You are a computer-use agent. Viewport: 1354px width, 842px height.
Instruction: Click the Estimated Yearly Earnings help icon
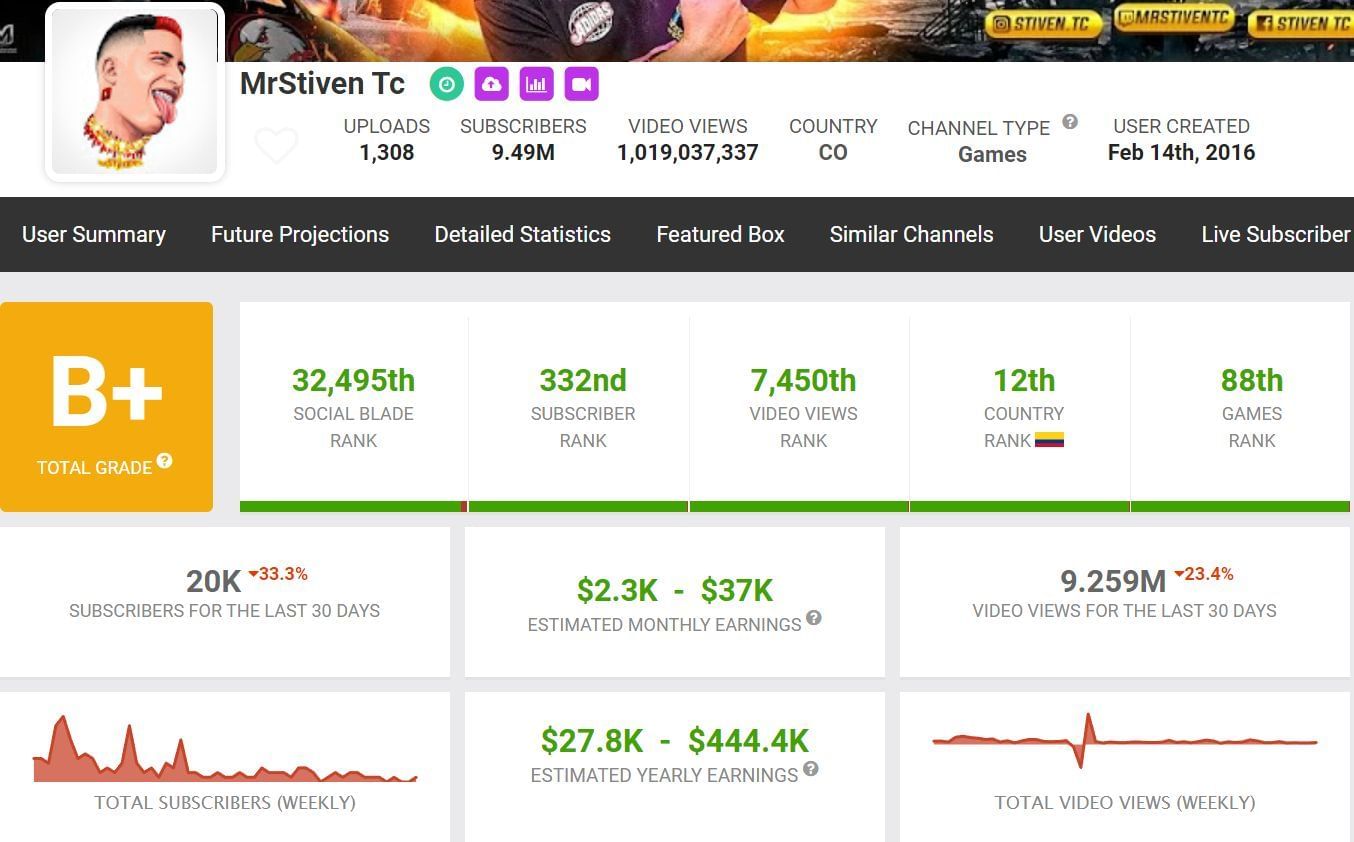[811, 769]
